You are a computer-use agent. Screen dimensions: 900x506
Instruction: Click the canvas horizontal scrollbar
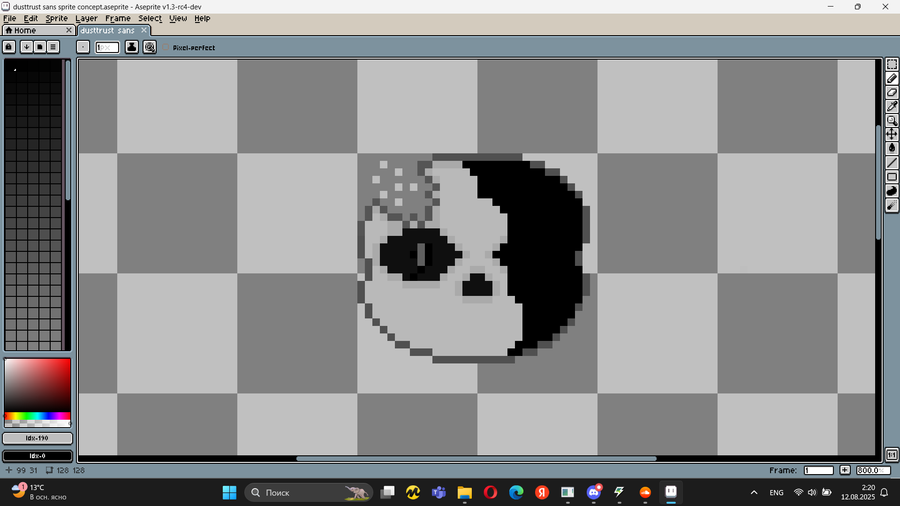476,458
